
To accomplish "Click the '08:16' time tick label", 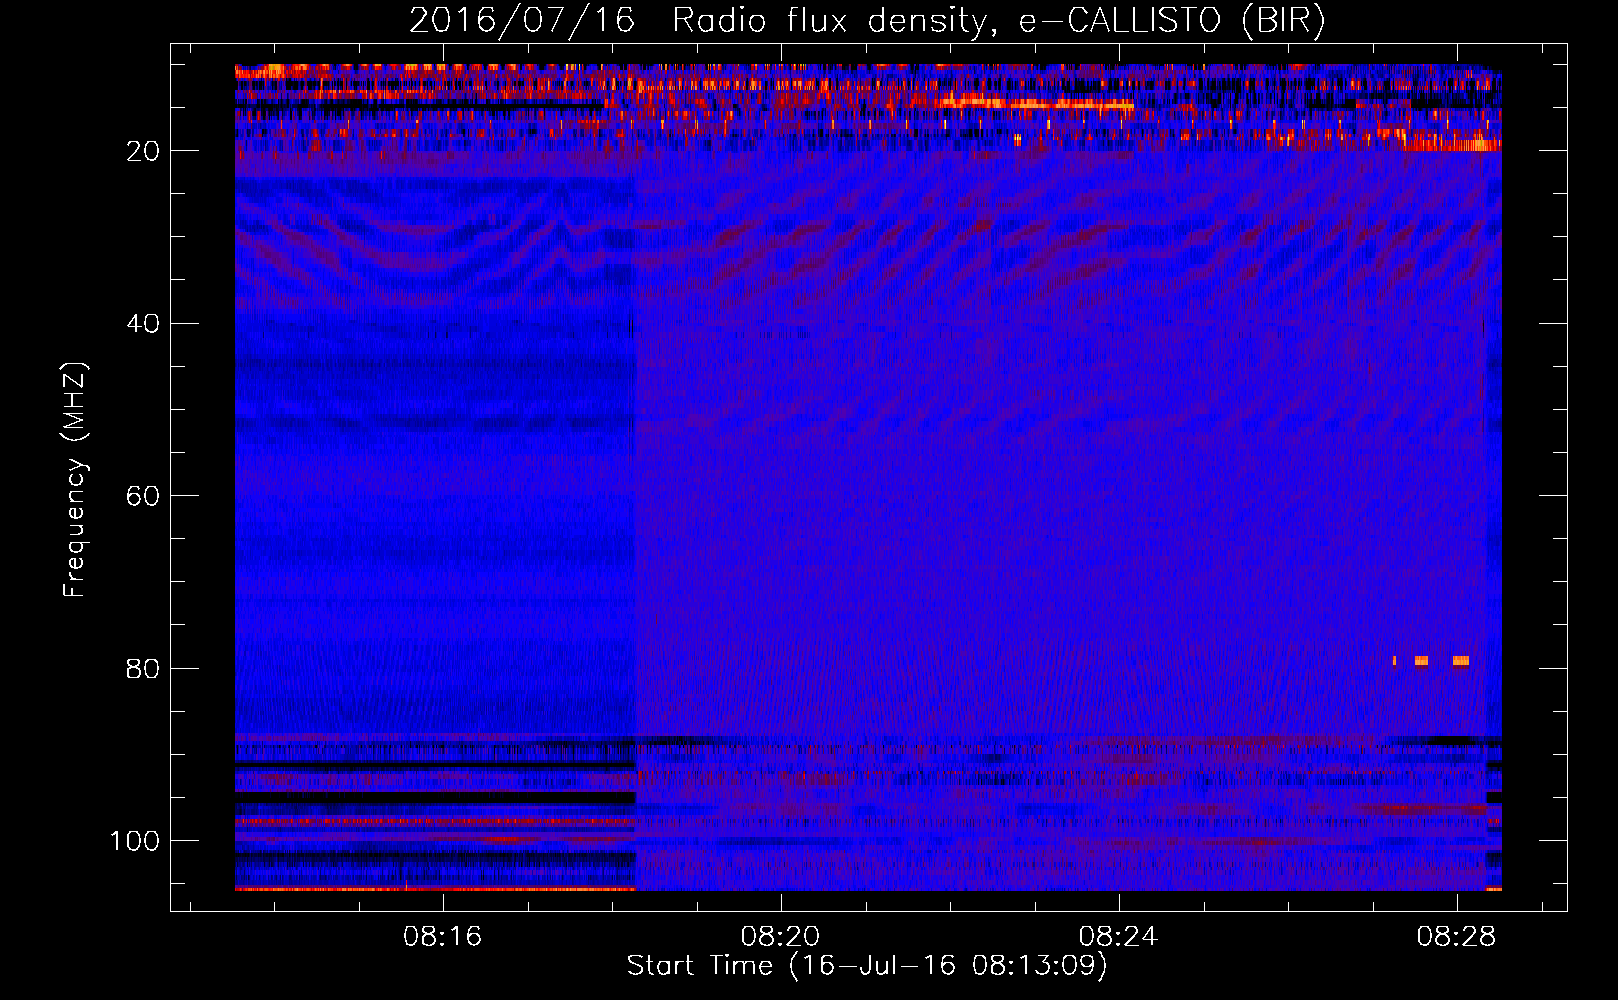I will pyautogui.click(x=442, y=937).
